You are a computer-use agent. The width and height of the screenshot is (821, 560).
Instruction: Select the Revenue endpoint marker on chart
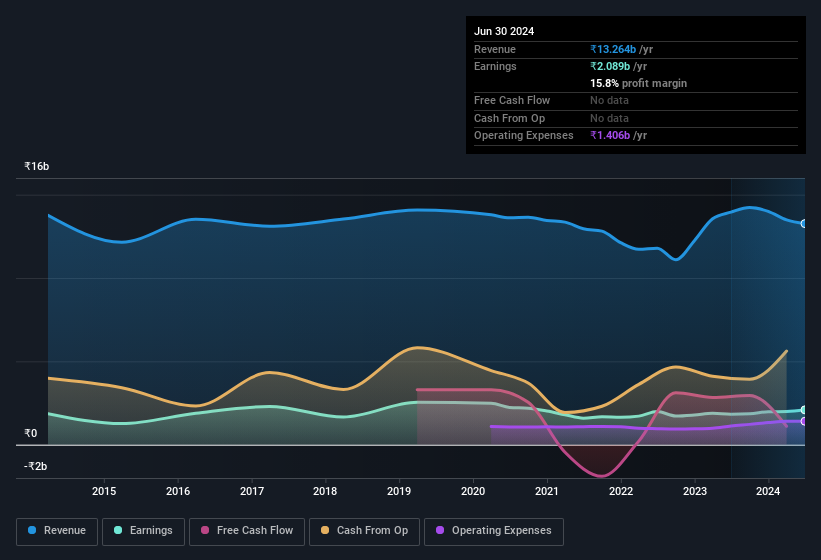[x=804, y=223]
